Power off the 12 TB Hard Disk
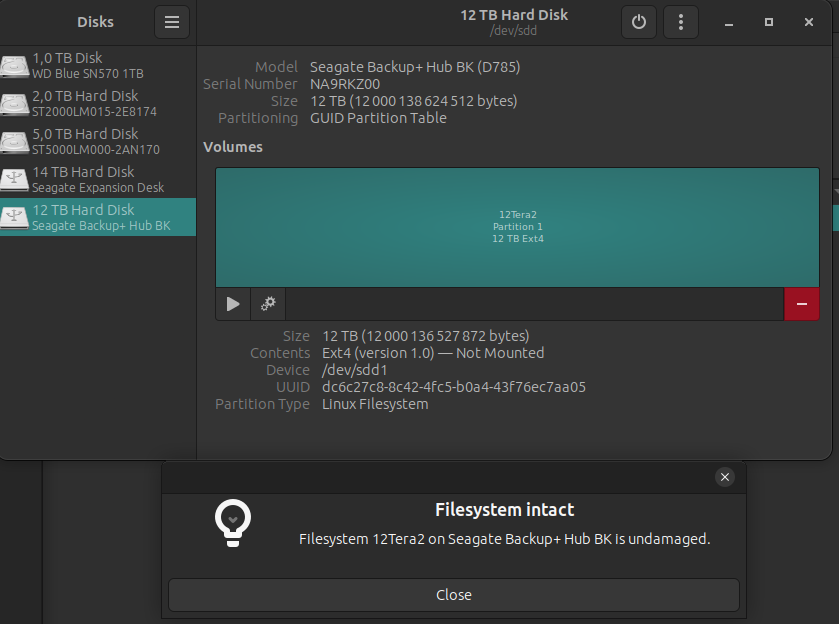Viewport: 839px width, 624px height. [638, 22]
